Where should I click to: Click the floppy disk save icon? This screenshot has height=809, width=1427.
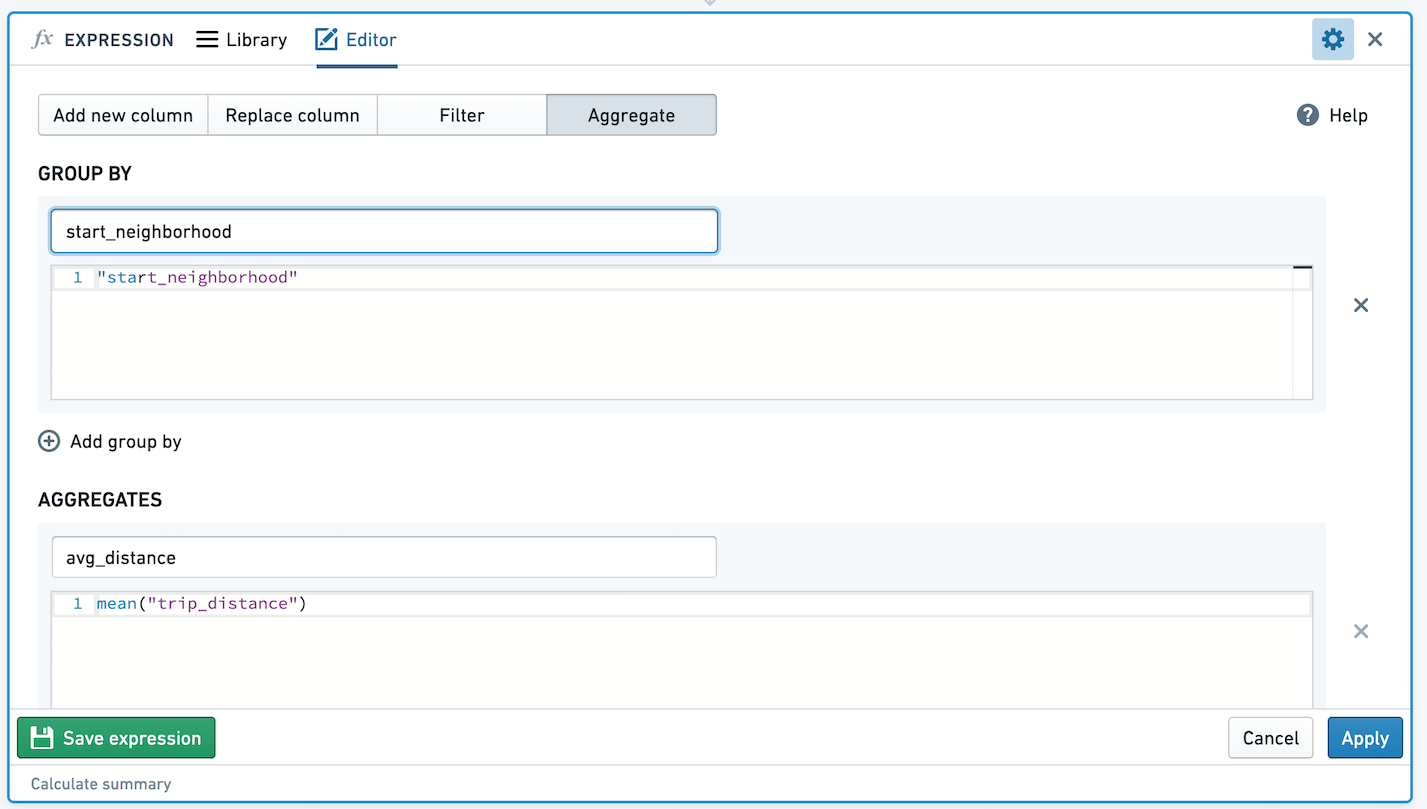click(x=42, y=738)
